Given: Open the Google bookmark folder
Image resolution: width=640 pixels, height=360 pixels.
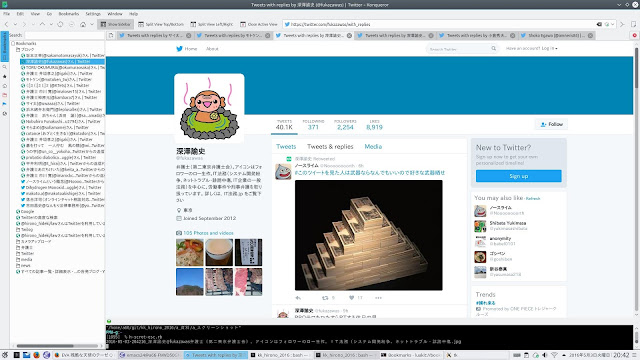Looking at the screenshot, I should (x=25, y=211).
